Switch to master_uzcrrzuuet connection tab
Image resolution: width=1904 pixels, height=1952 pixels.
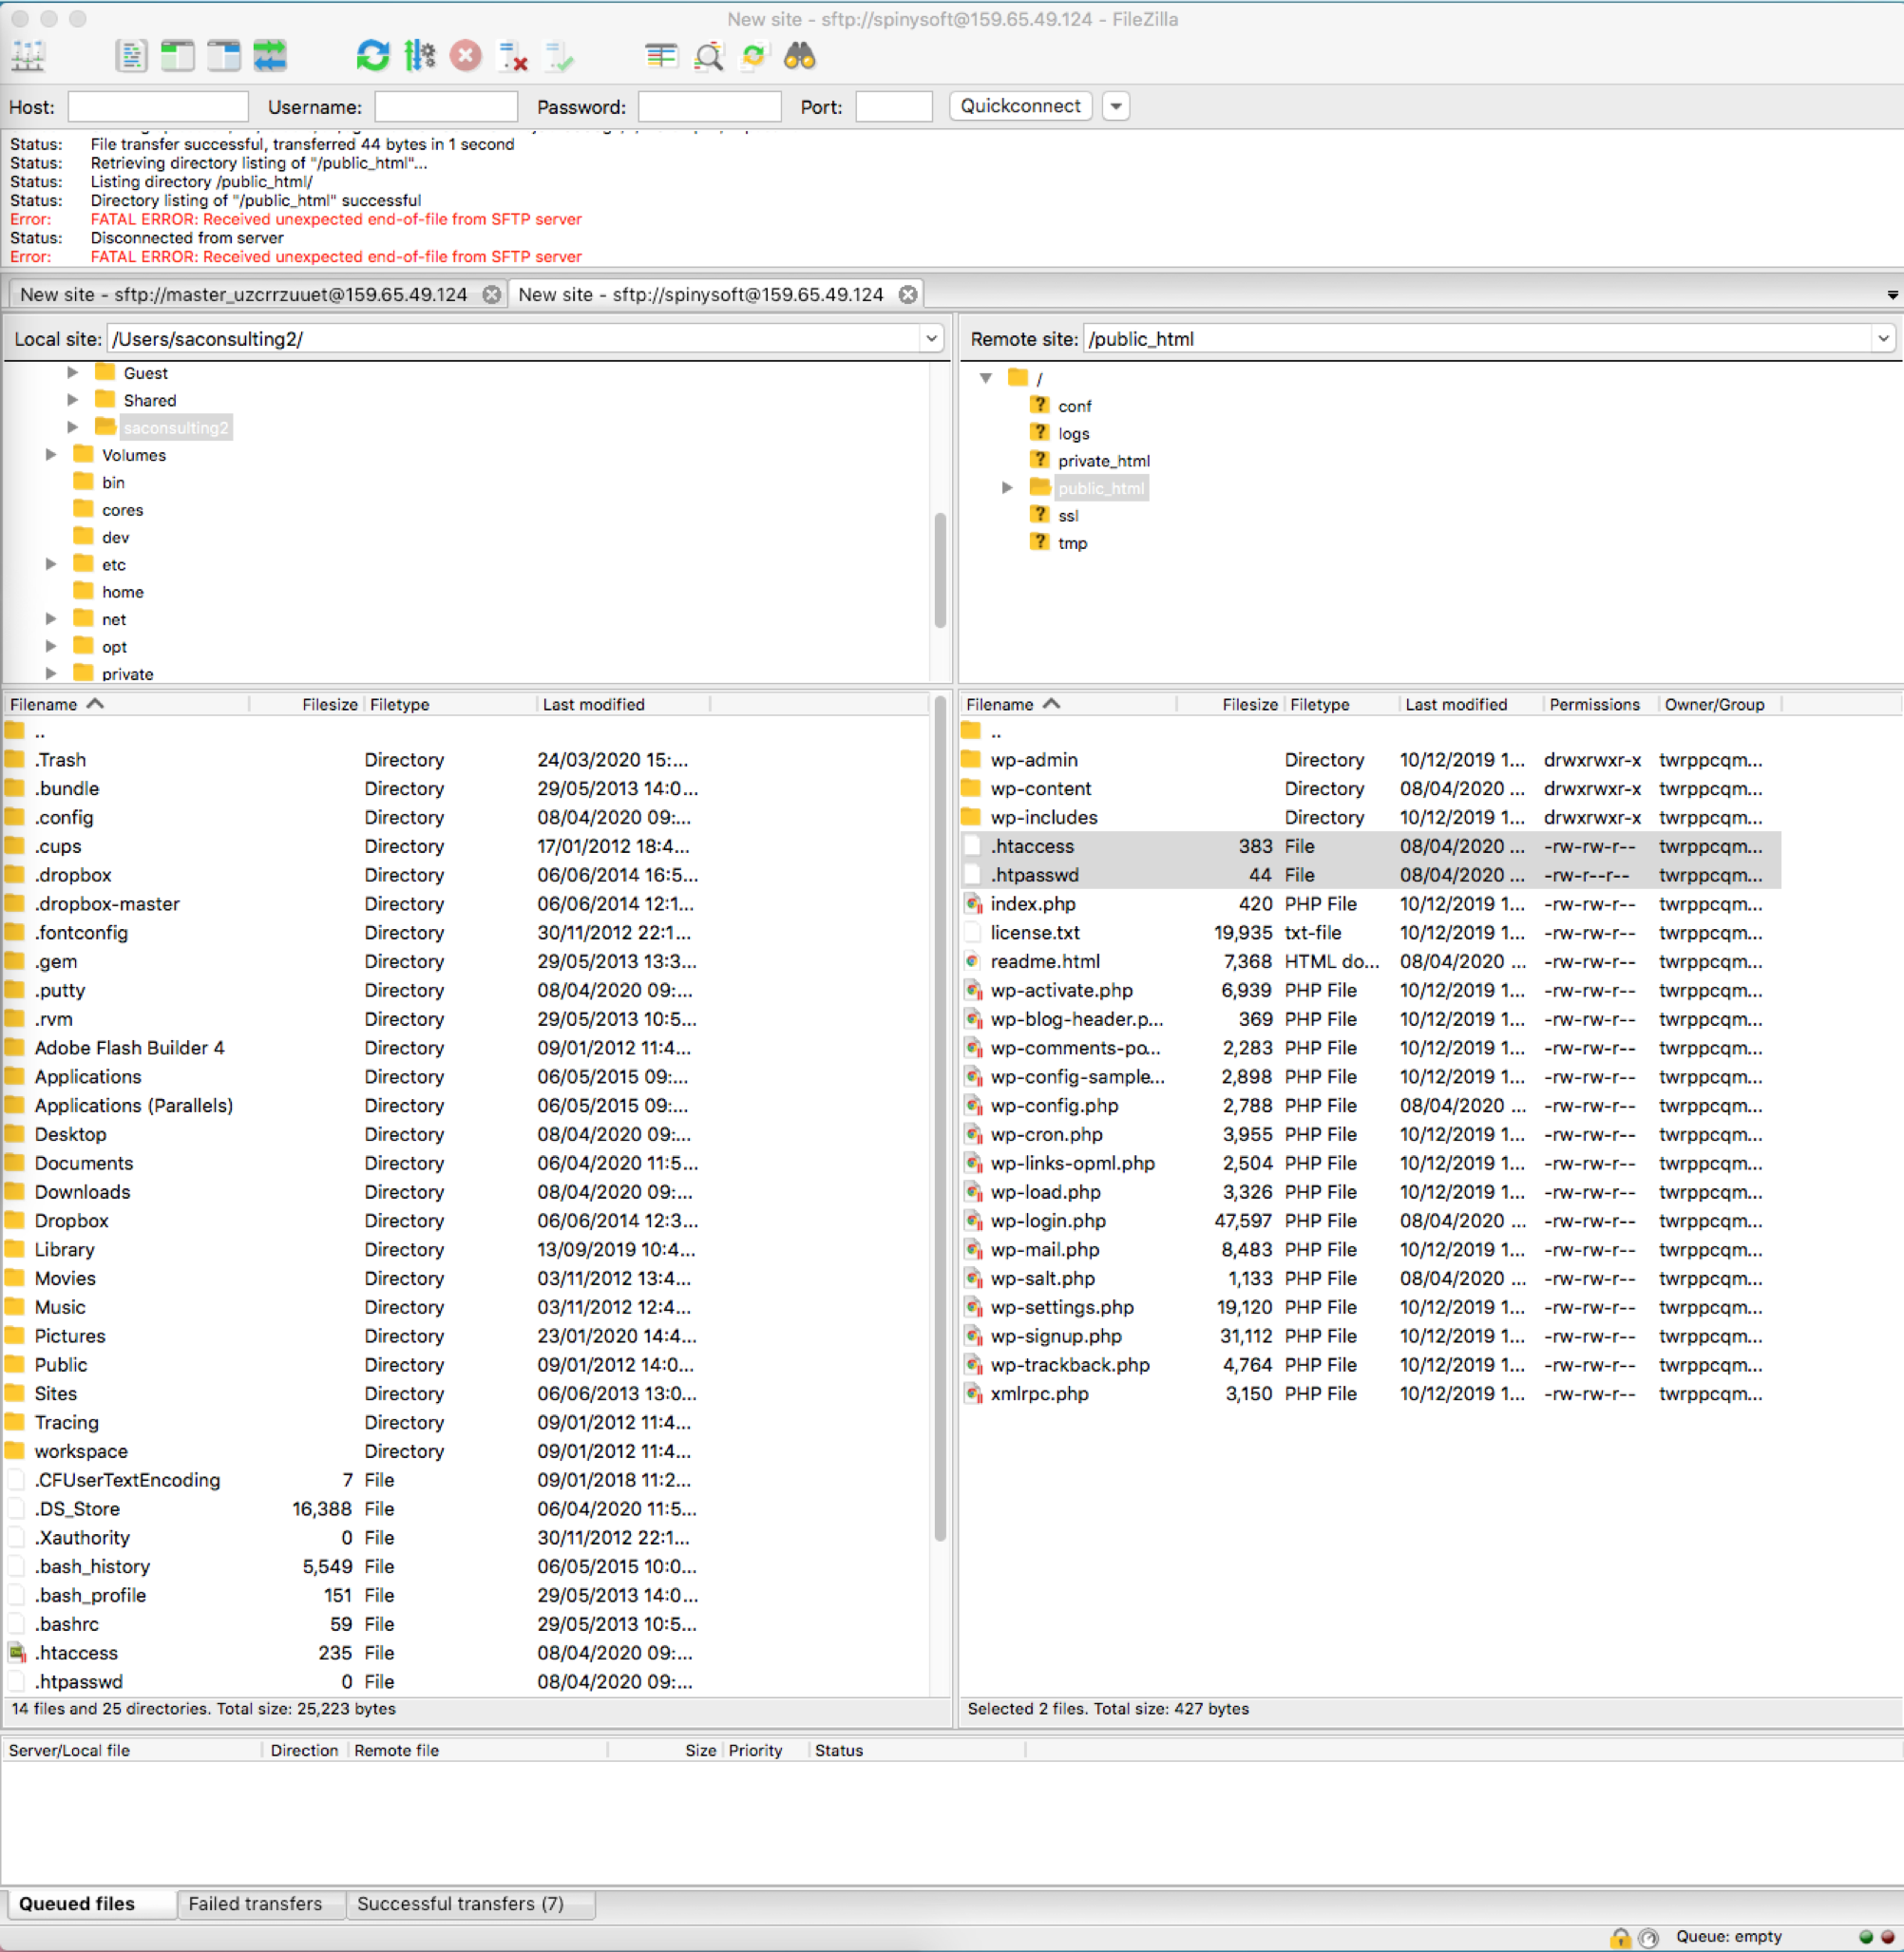[243, 294]
